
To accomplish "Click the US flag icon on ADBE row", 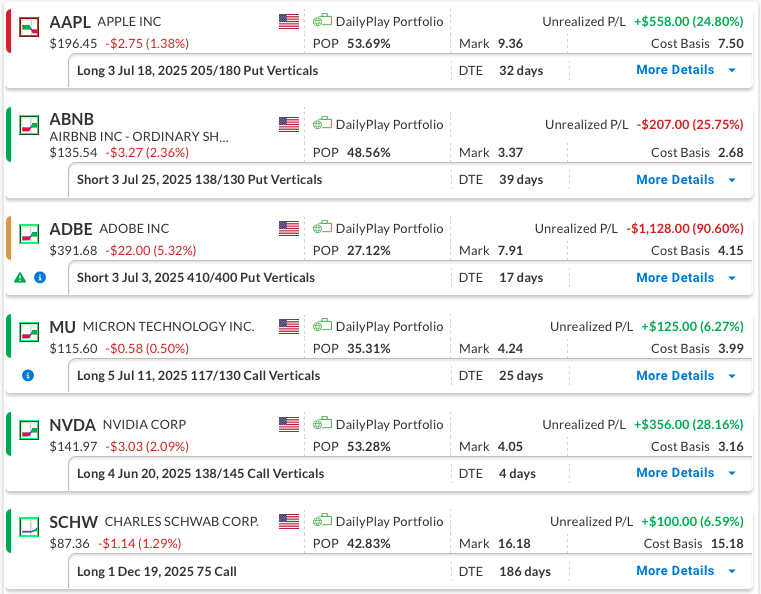I will (289, 229).
